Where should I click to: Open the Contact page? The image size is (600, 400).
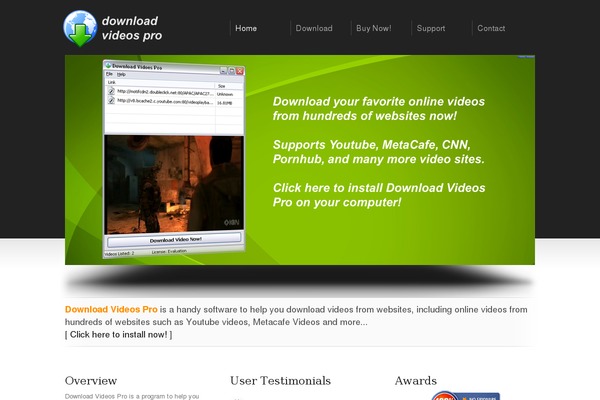491,28
